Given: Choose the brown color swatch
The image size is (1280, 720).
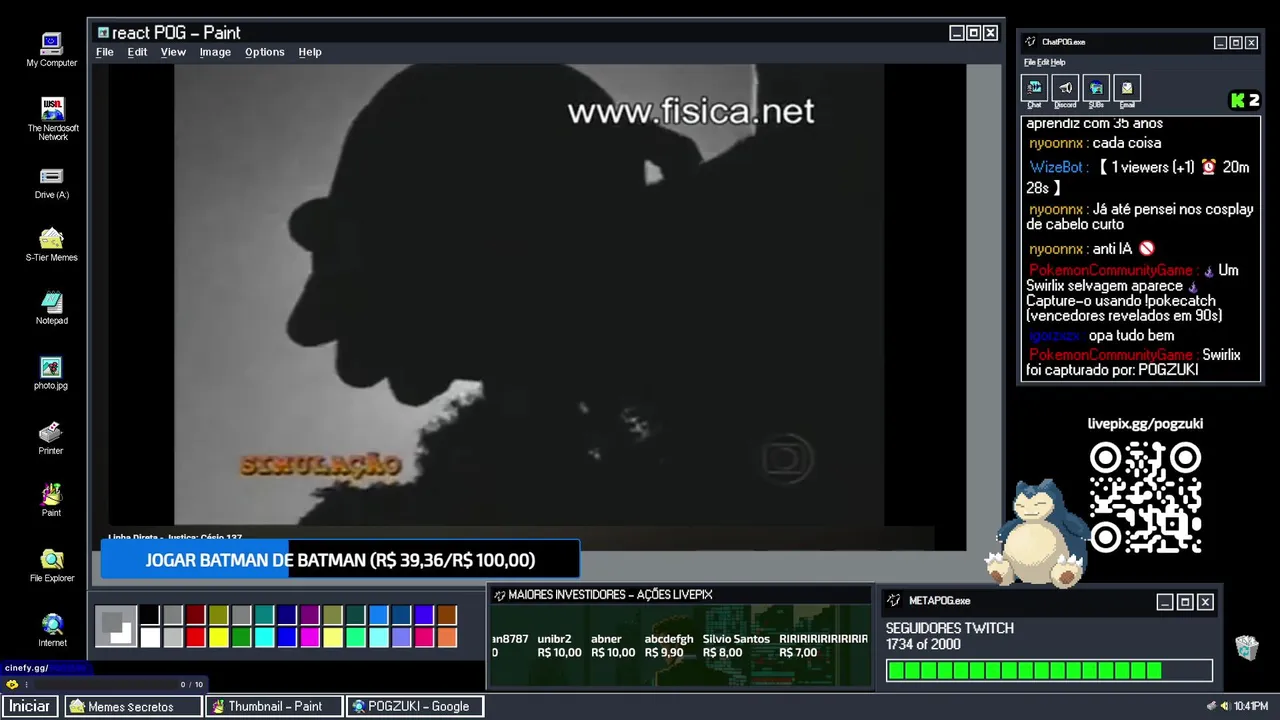Looking at the screenshot, I should point(447,615).
